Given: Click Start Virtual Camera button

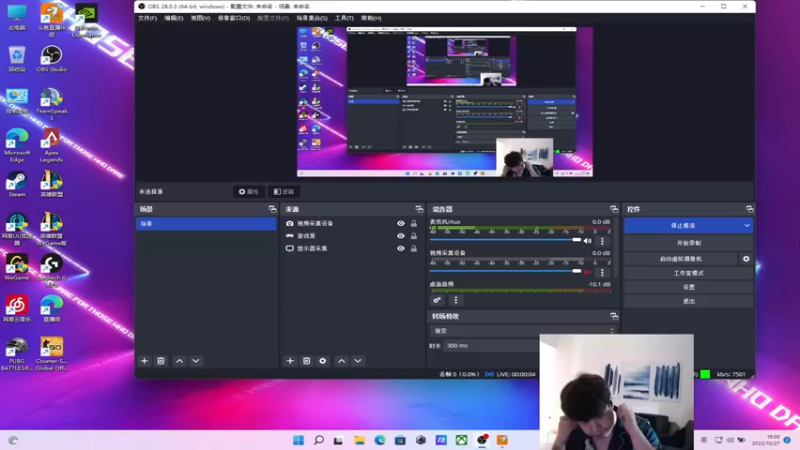Looking at the screenshot, I should pyautogui.click(x=681, y=259).
